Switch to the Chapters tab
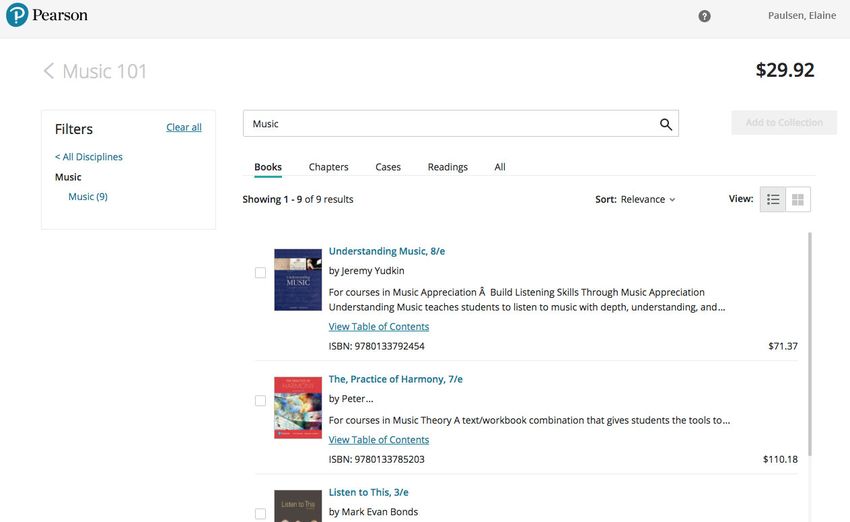 coord(329,167)
